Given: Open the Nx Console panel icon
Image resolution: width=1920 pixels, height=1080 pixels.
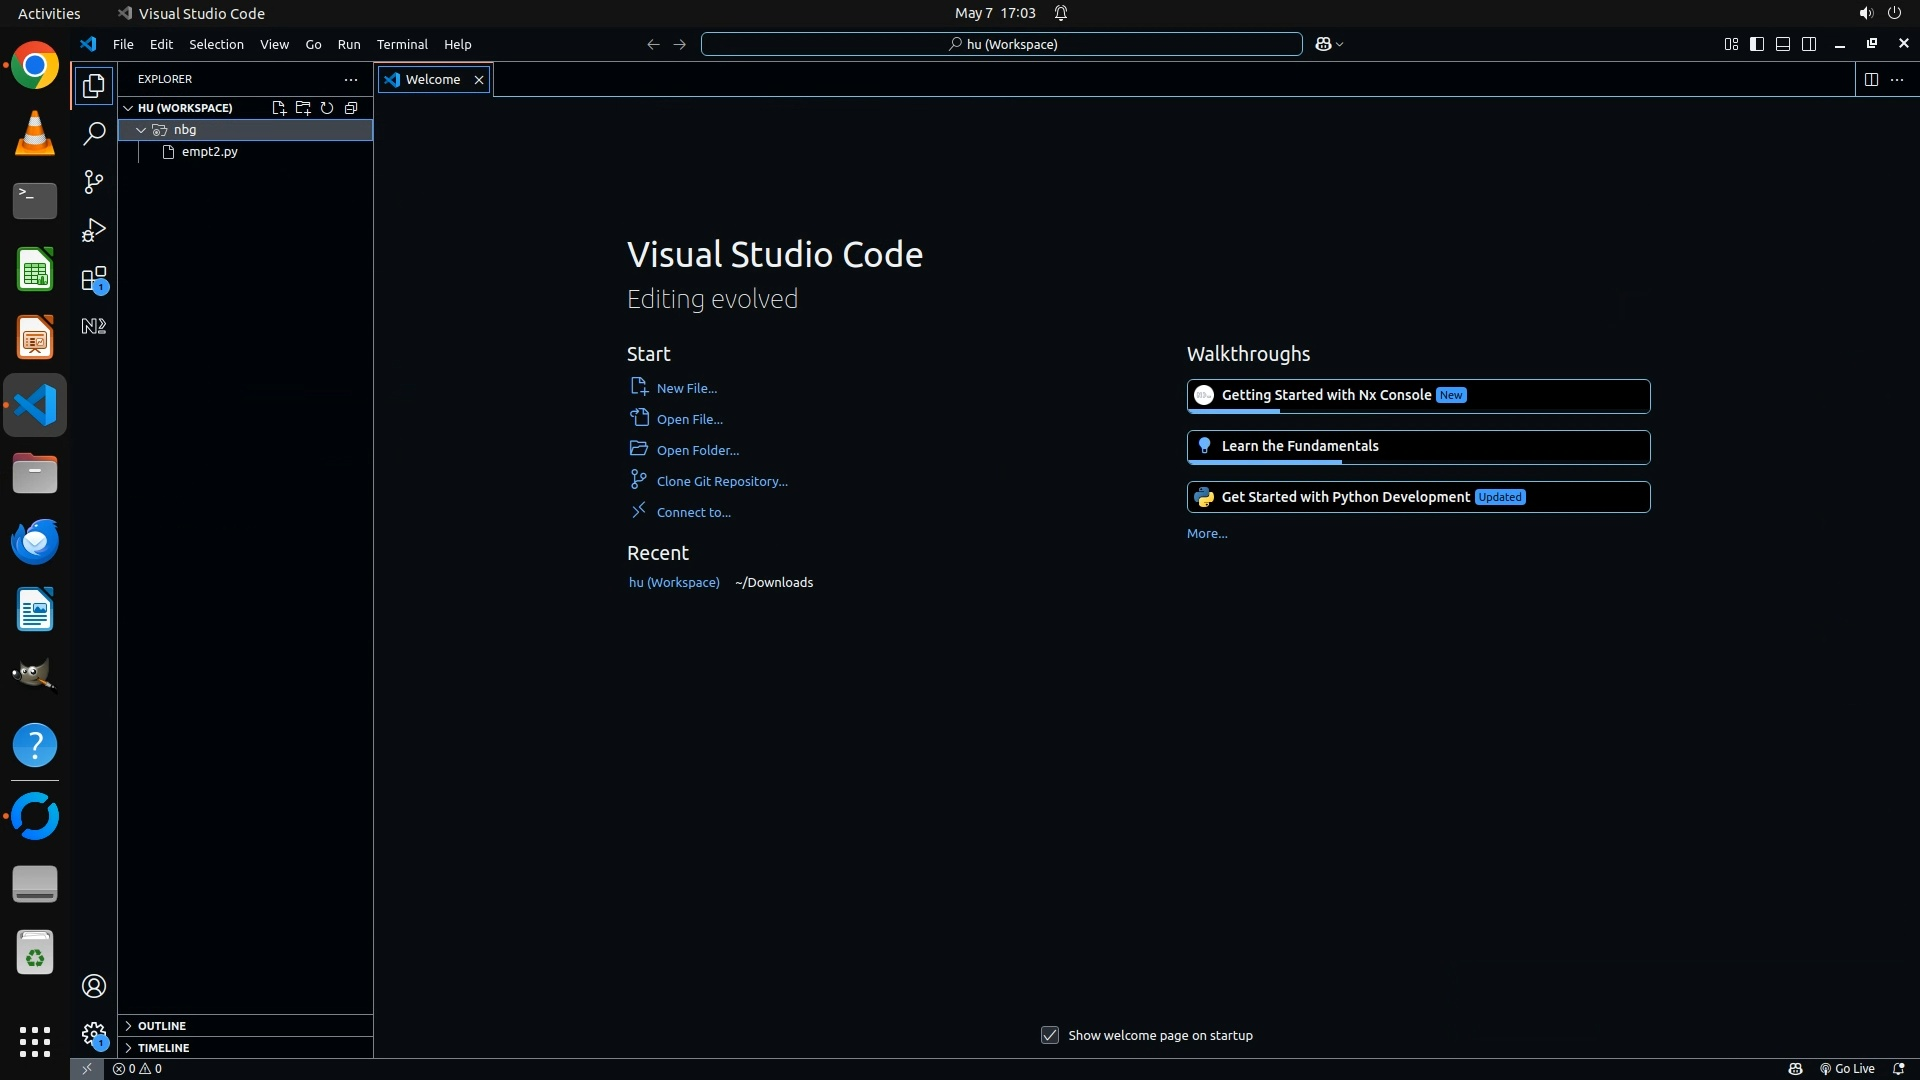Looking at the screenshot, I should click(x=93, y=326).
